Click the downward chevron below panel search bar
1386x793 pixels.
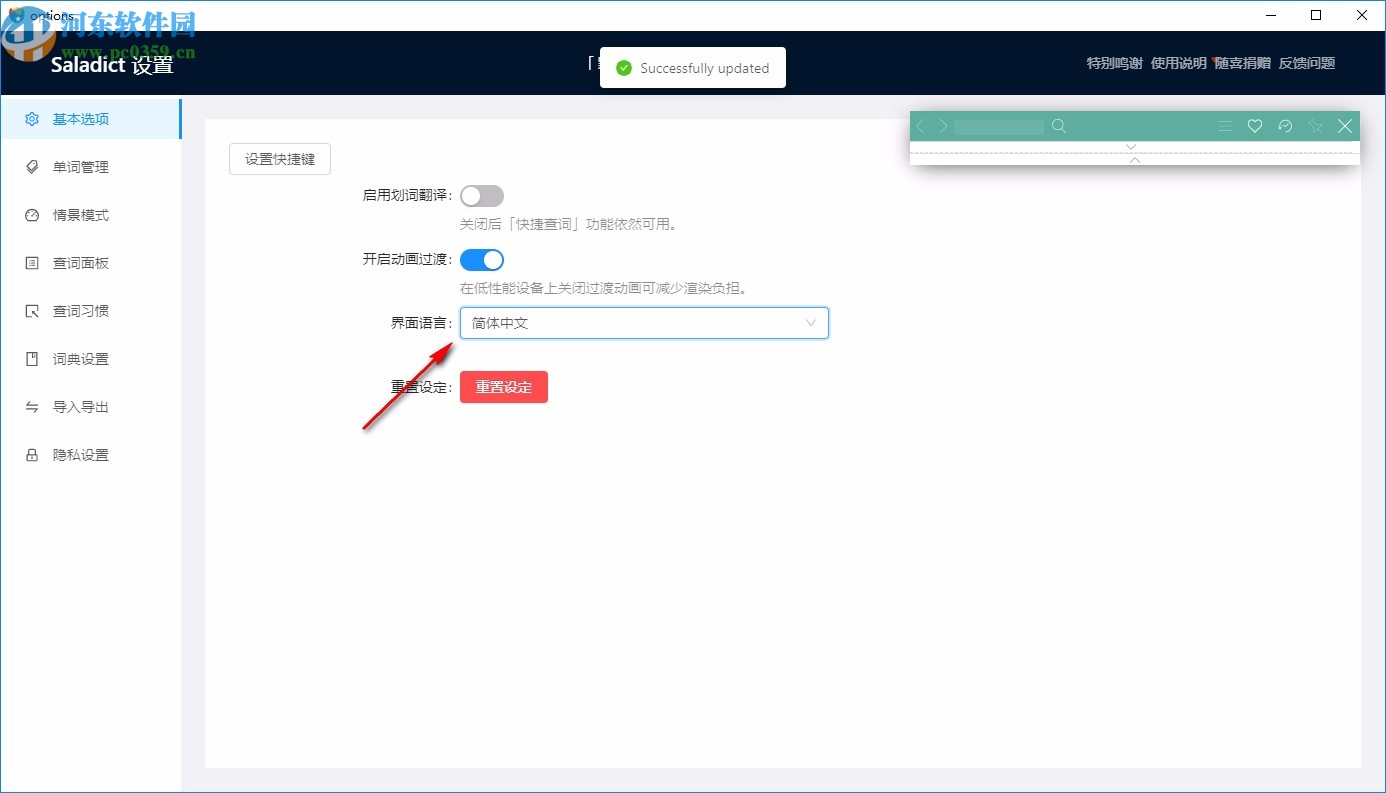tap(1131, 146)
